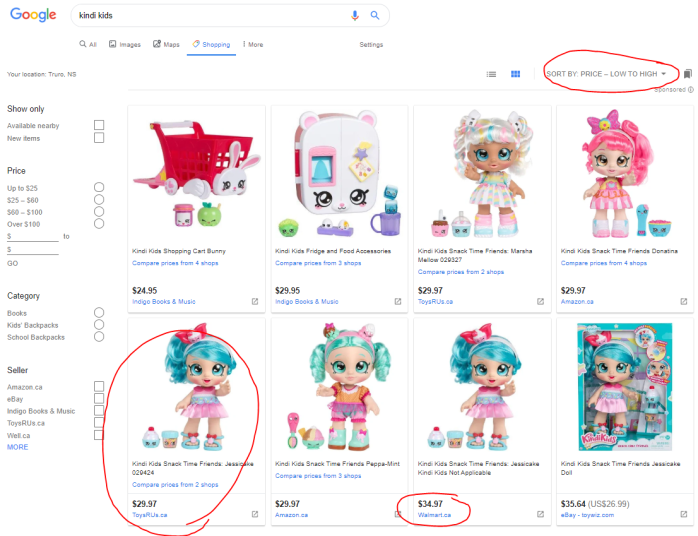
Task: Expand the More search categories menu
Action: click(252, 44)
